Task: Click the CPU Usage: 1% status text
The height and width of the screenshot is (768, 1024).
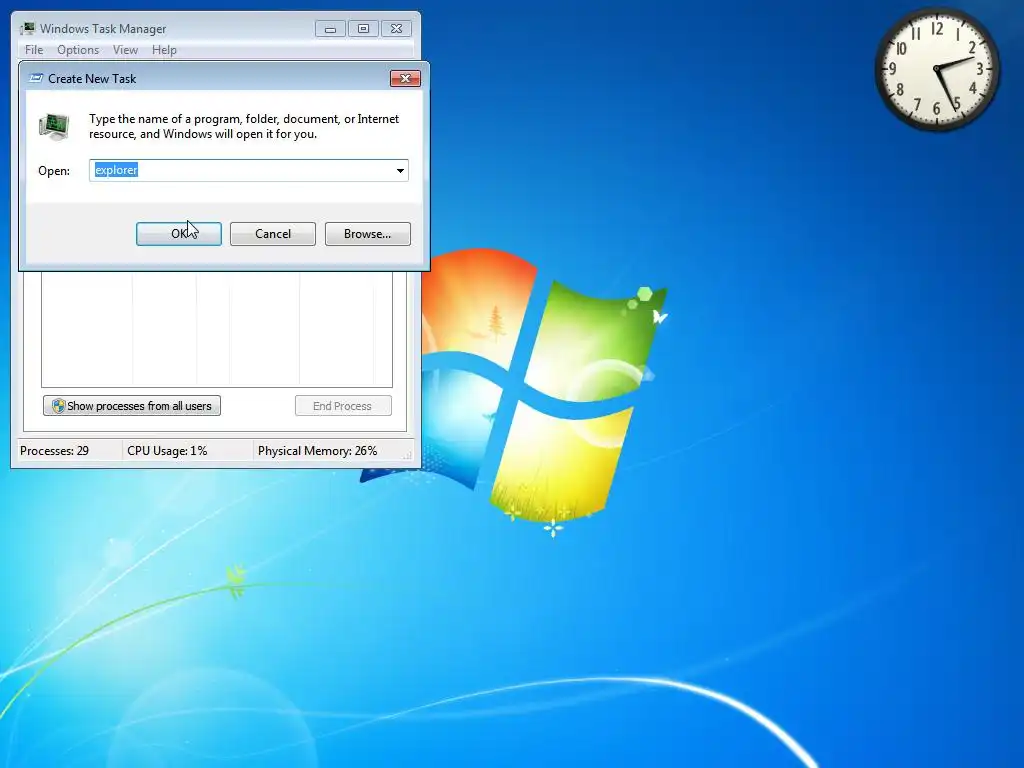Action: pyautogui.click(x=167, y=451)
